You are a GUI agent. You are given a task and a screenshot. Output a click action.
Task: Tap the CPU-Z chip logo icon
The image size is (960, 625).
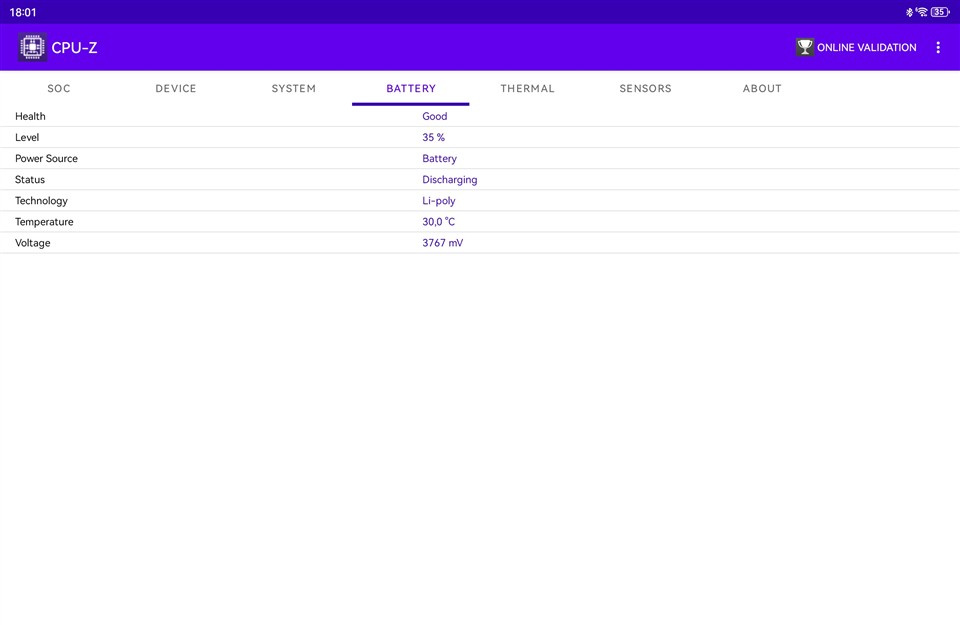coord(32,47)
